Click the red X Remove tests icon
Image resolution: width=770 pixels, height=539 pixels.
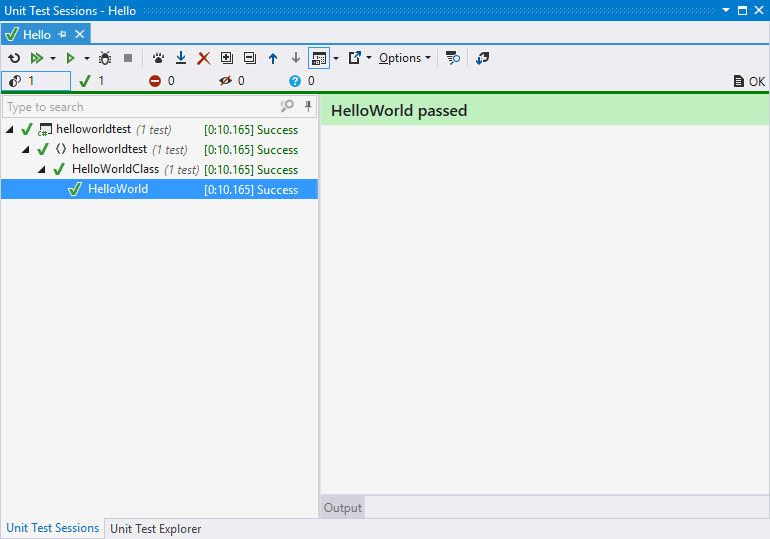click(x=204, y=59)
